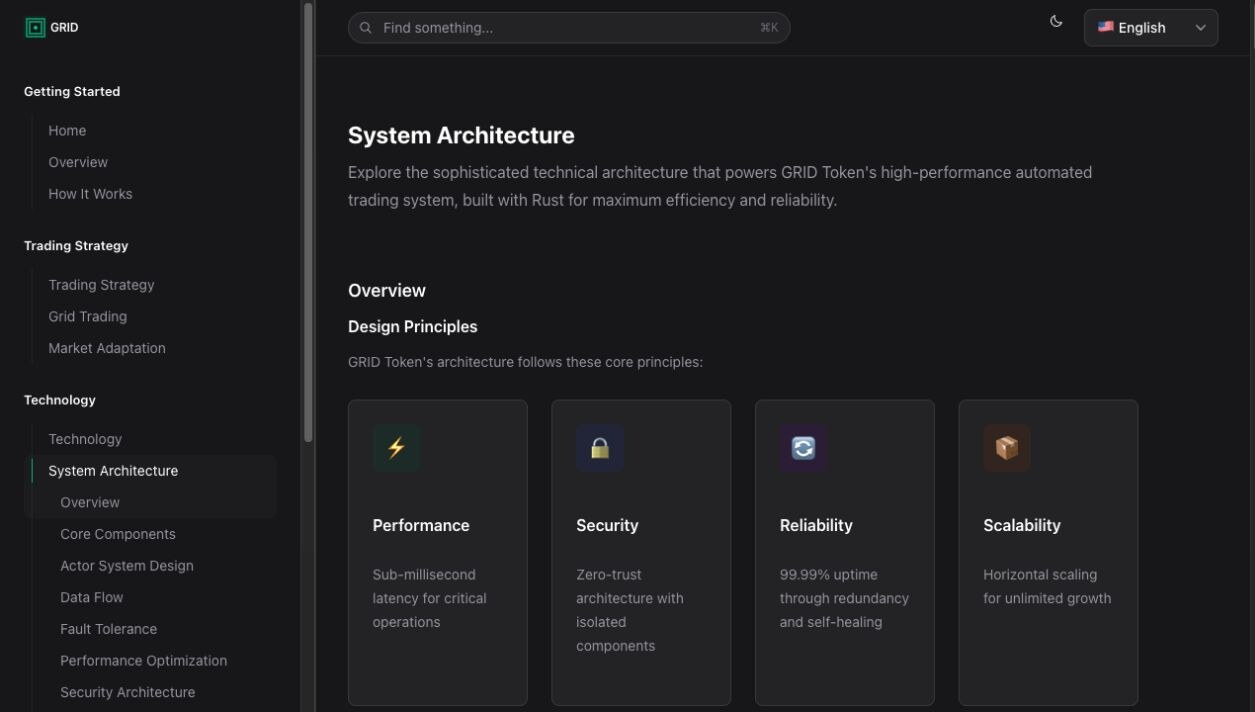Open Security Architecture section link
This screenshot has height=712, width=1255.
coord(127,692)
